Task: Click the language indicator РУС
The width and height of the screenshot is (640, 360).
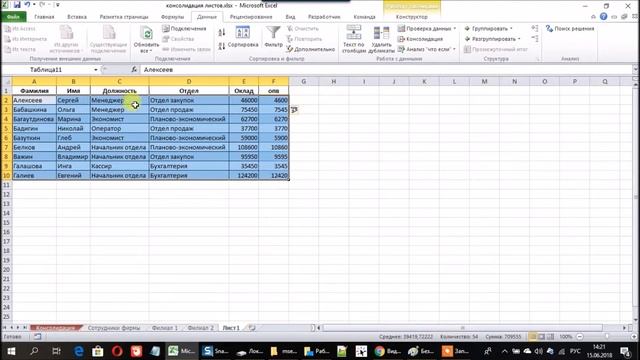Action: pos(575,351)
